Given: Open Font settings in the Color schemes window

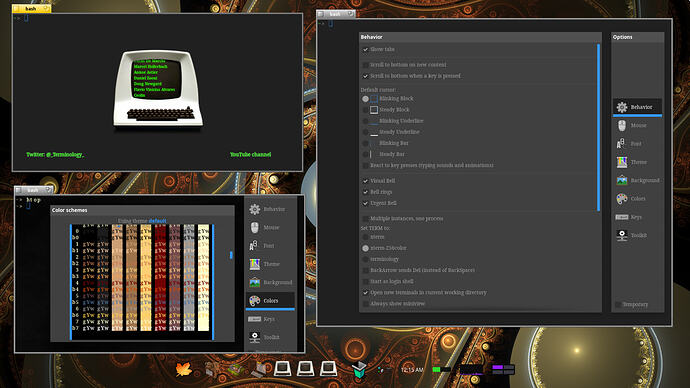Looking at the screenshot, I should 270,246.
